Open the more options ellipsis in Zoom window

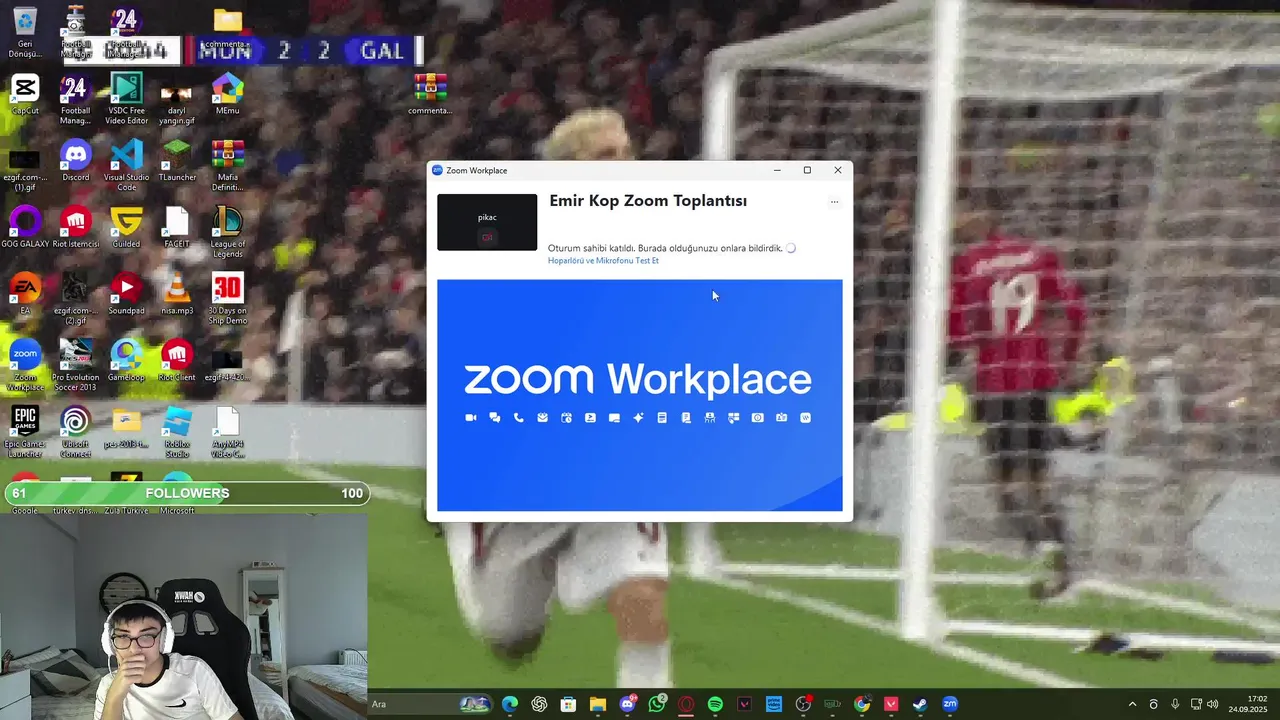click(834, 202)
